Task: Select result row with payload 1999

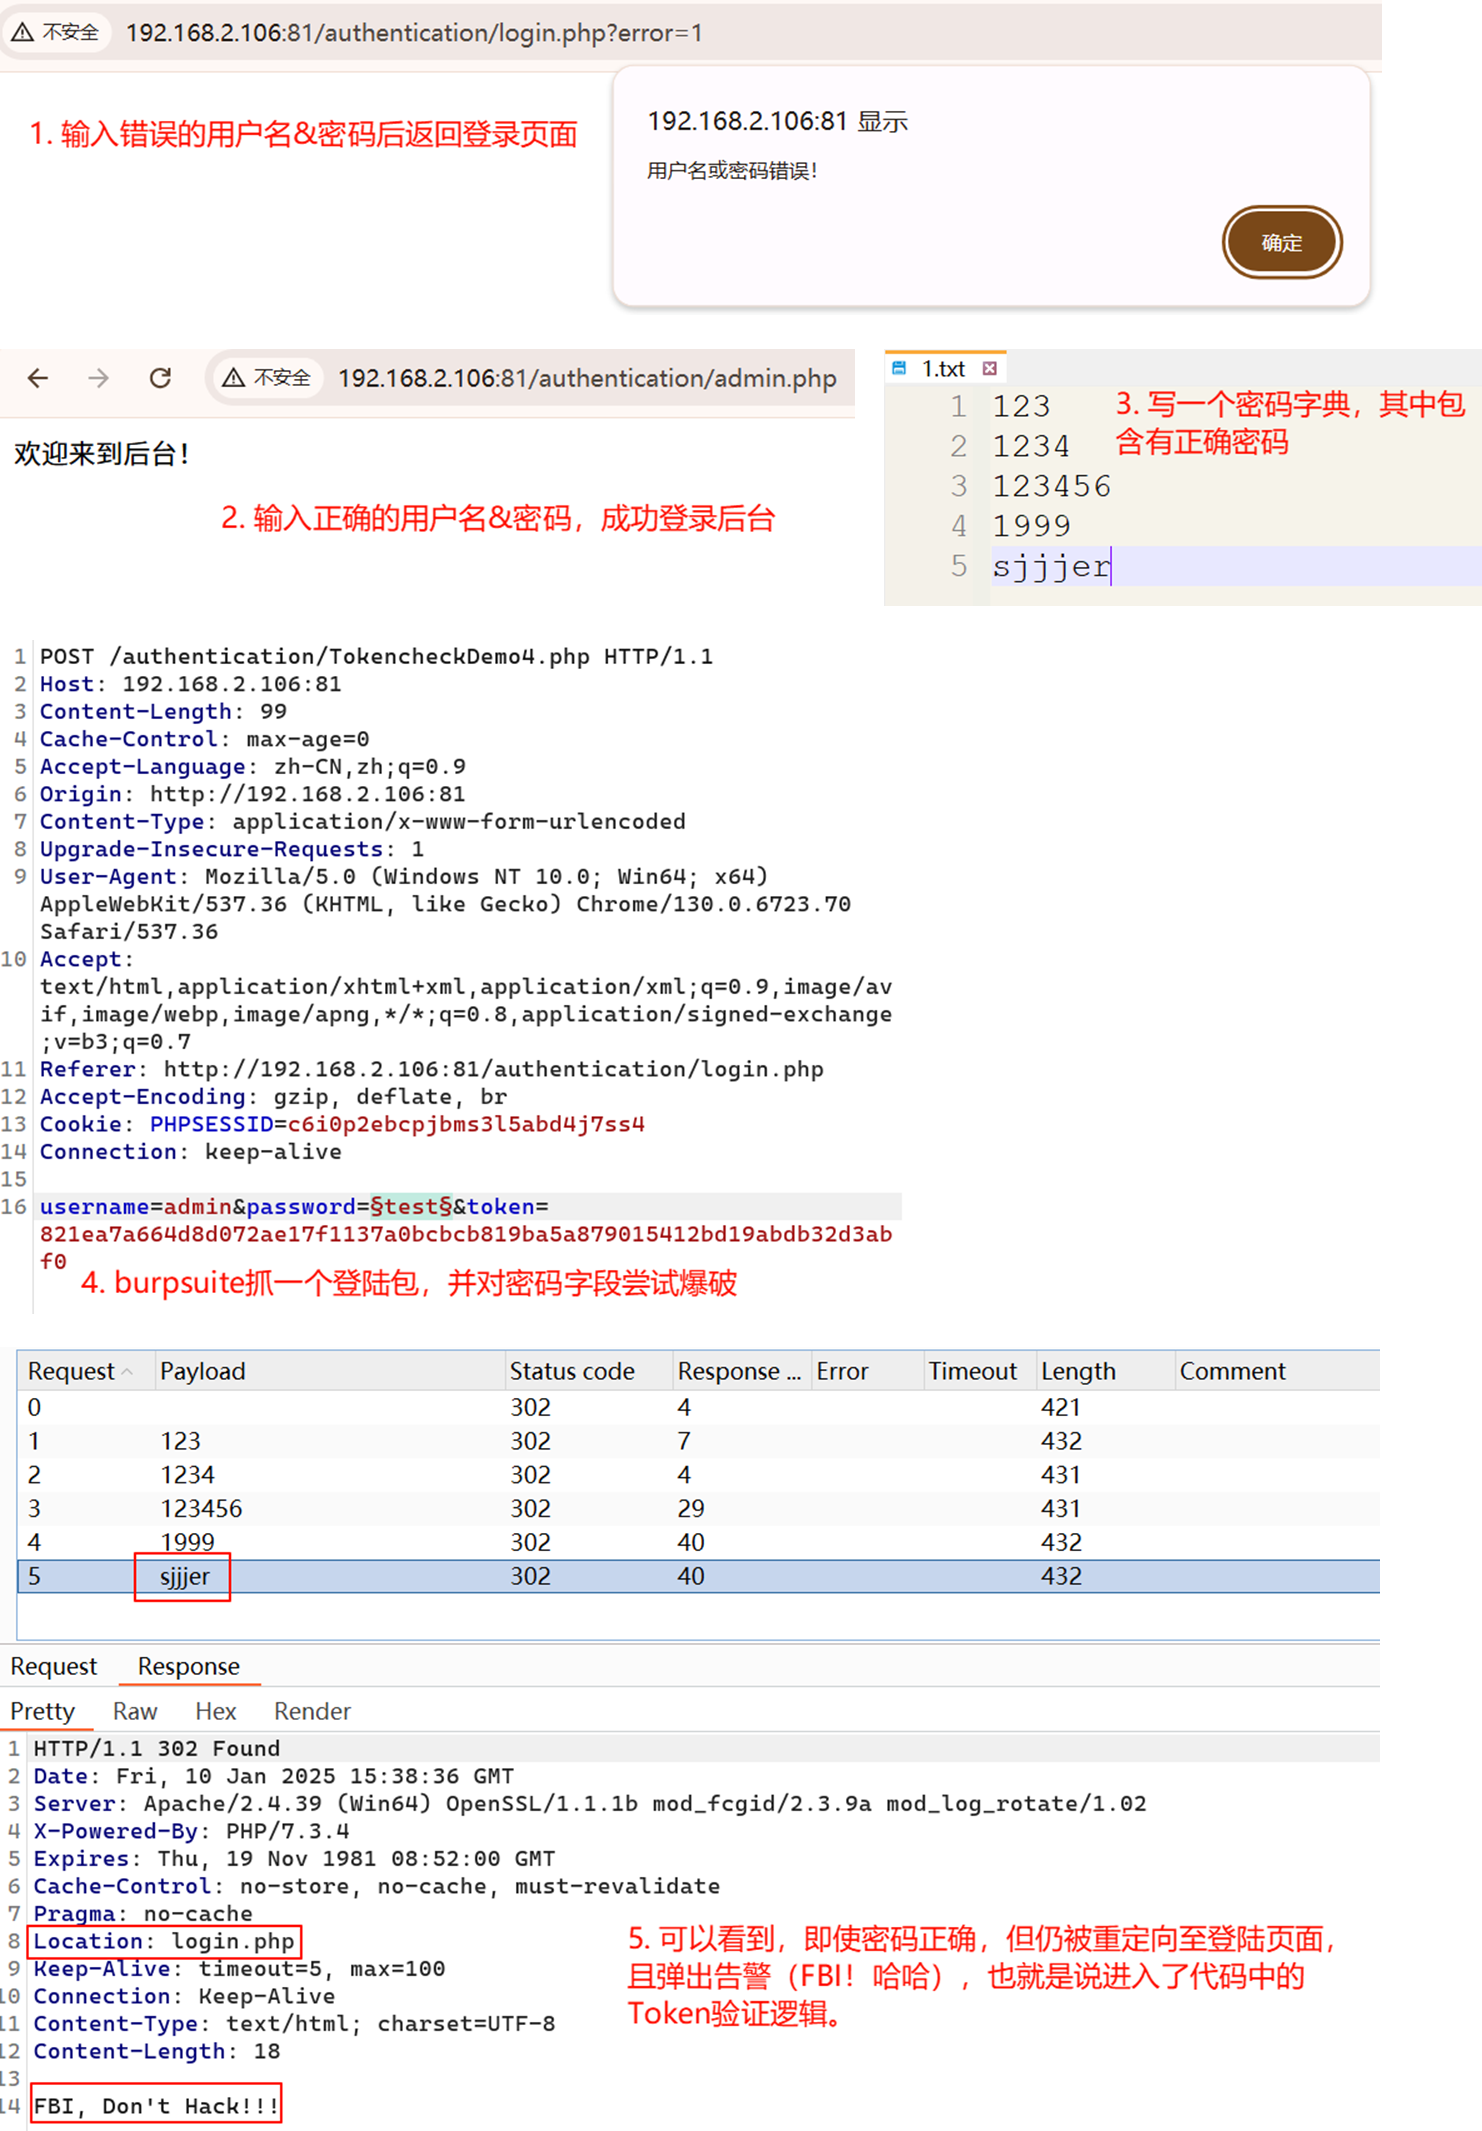Action: 698,1543
